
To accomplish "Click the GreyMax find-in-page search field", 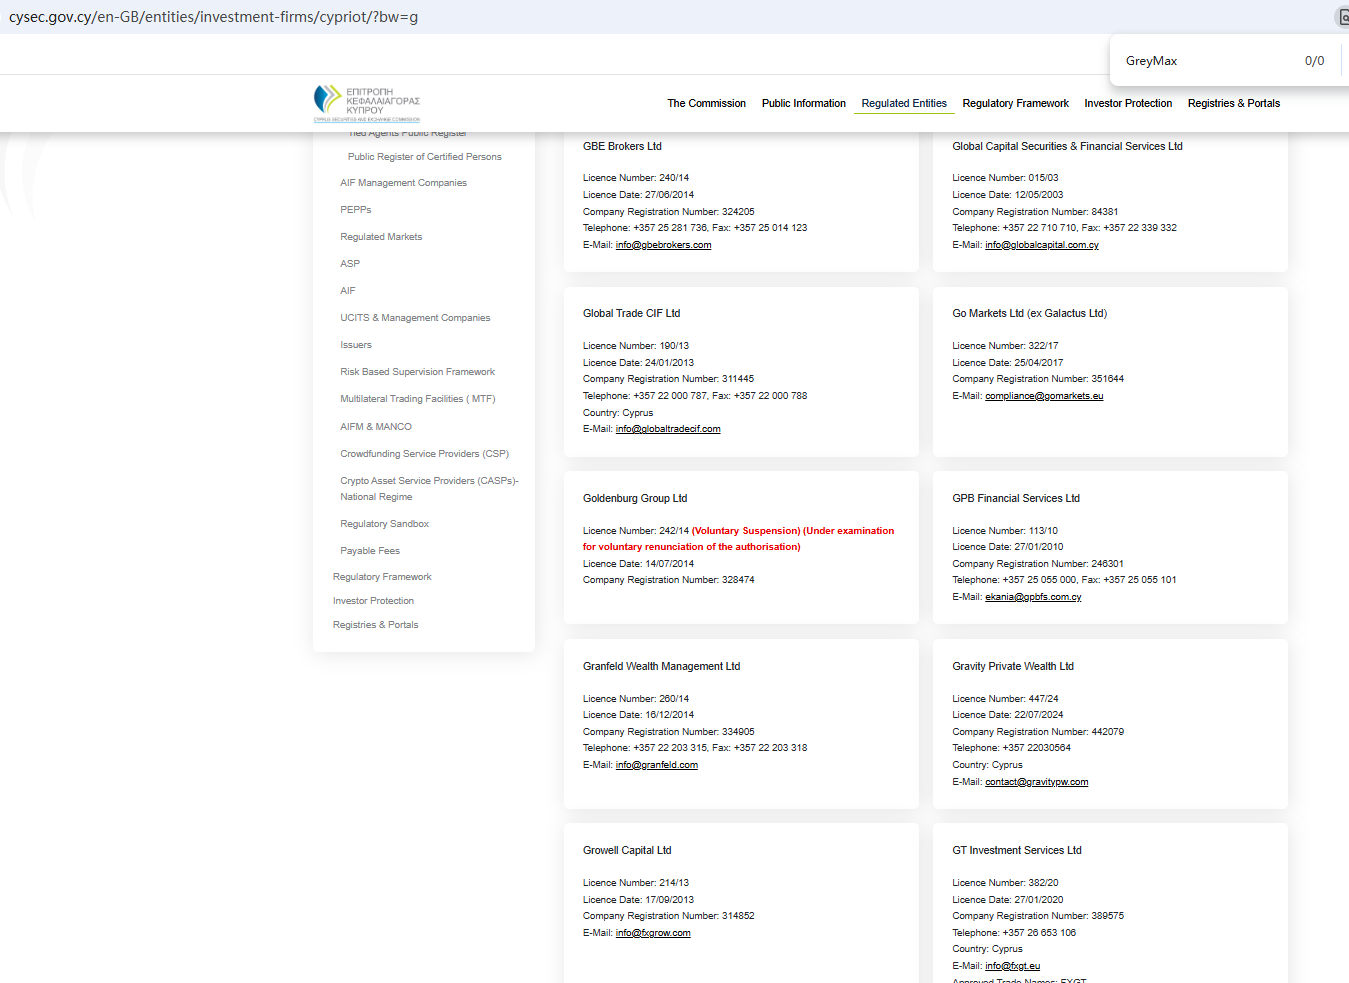I will click(x=1200, y=61).
